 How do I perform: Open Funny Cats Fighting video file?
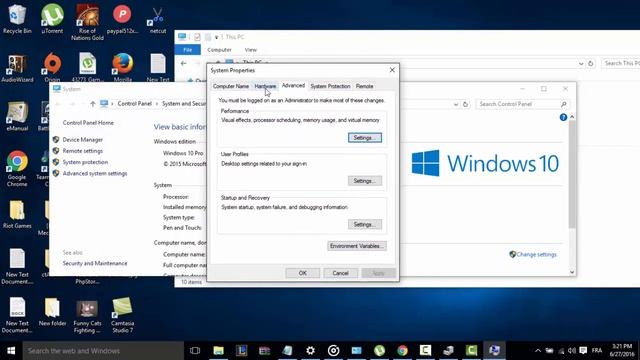(87, 315)
